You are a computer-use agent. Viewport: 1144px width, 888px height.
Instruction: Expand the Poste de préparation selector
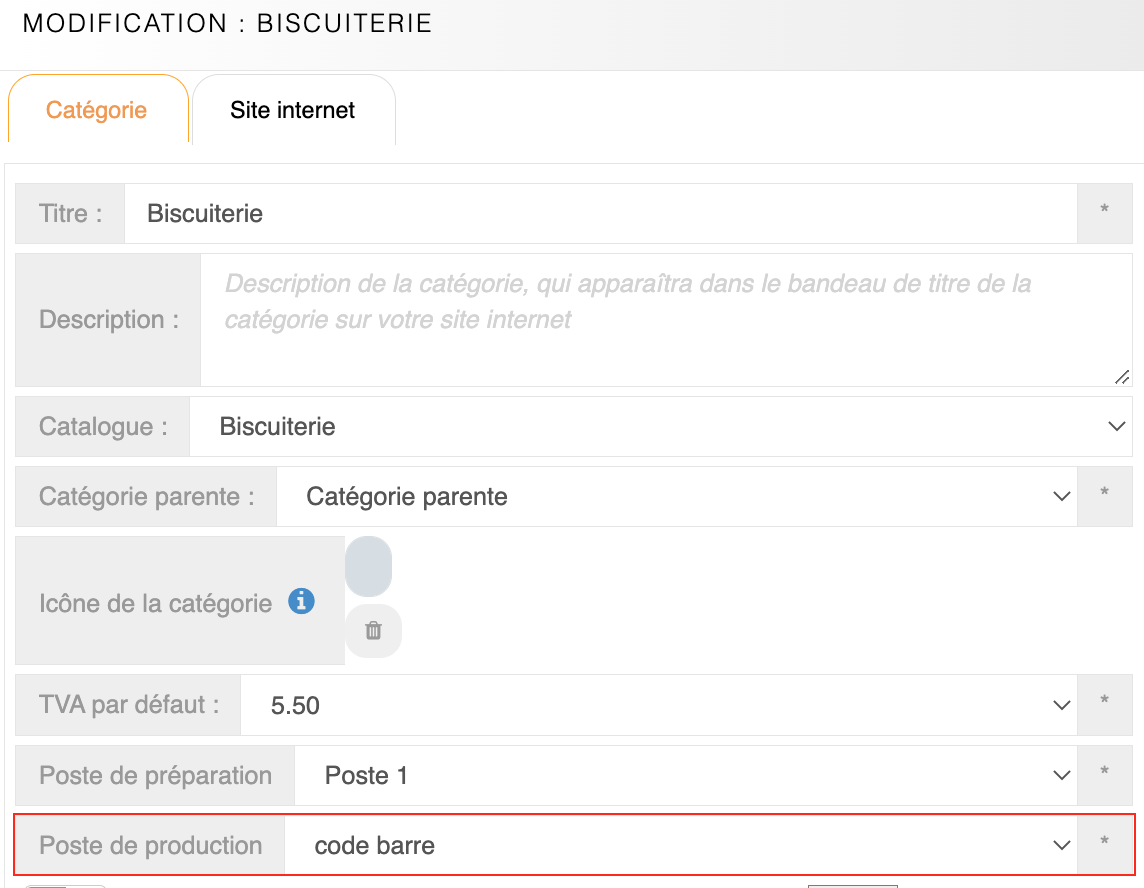(685, 775)
